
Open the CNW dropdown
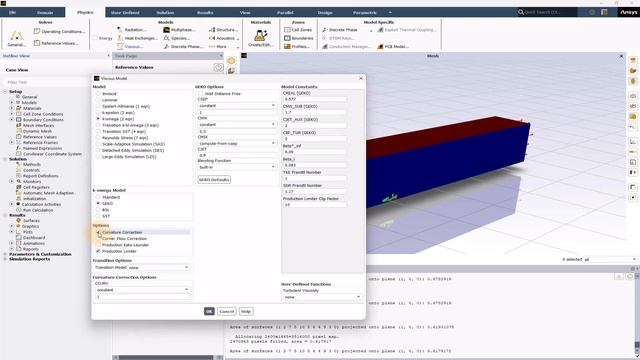237,124
